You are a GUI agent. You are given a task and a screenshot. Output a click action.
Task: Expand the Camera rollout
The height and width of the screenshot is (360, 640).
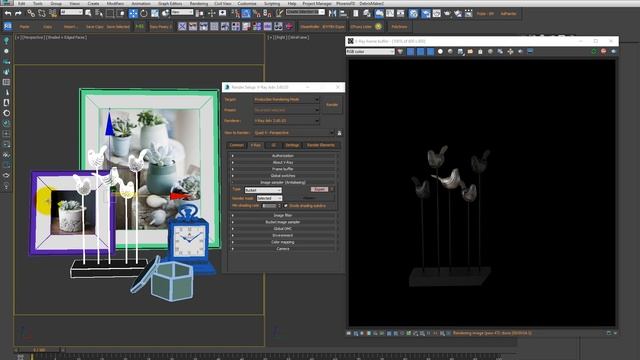[282, 249]
